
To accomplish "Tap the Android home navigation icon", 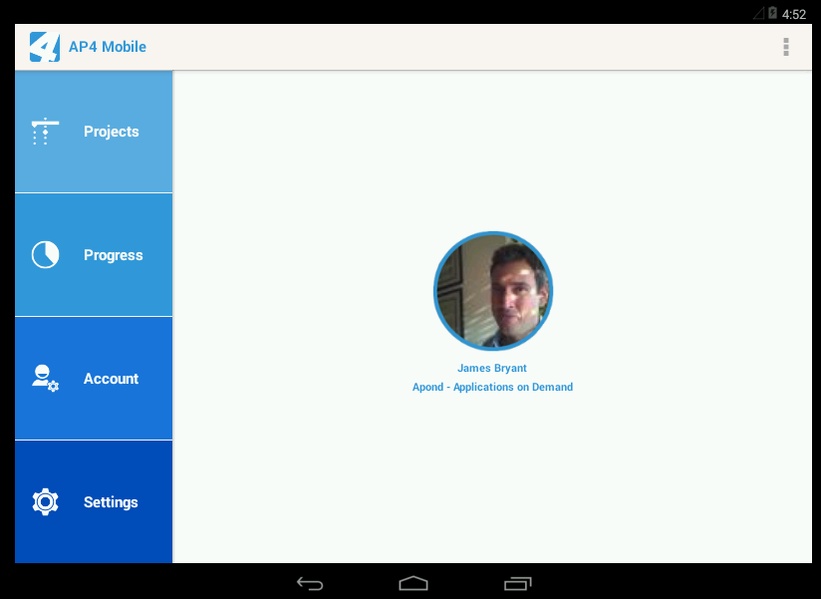I will click(414, 583).
